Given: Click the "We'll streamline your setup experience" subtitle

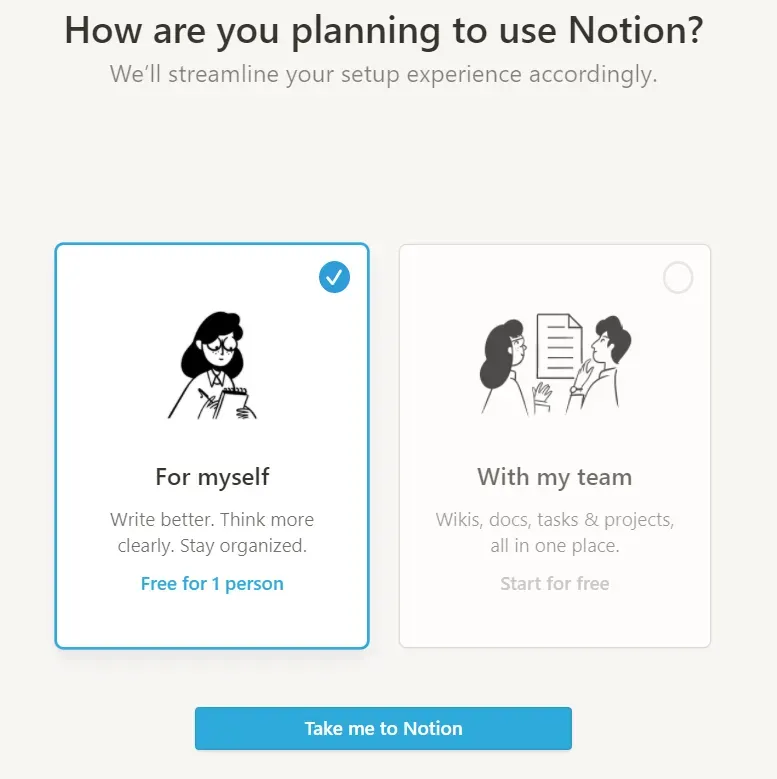Looking at the screenshot, I should tap(384, 75).
